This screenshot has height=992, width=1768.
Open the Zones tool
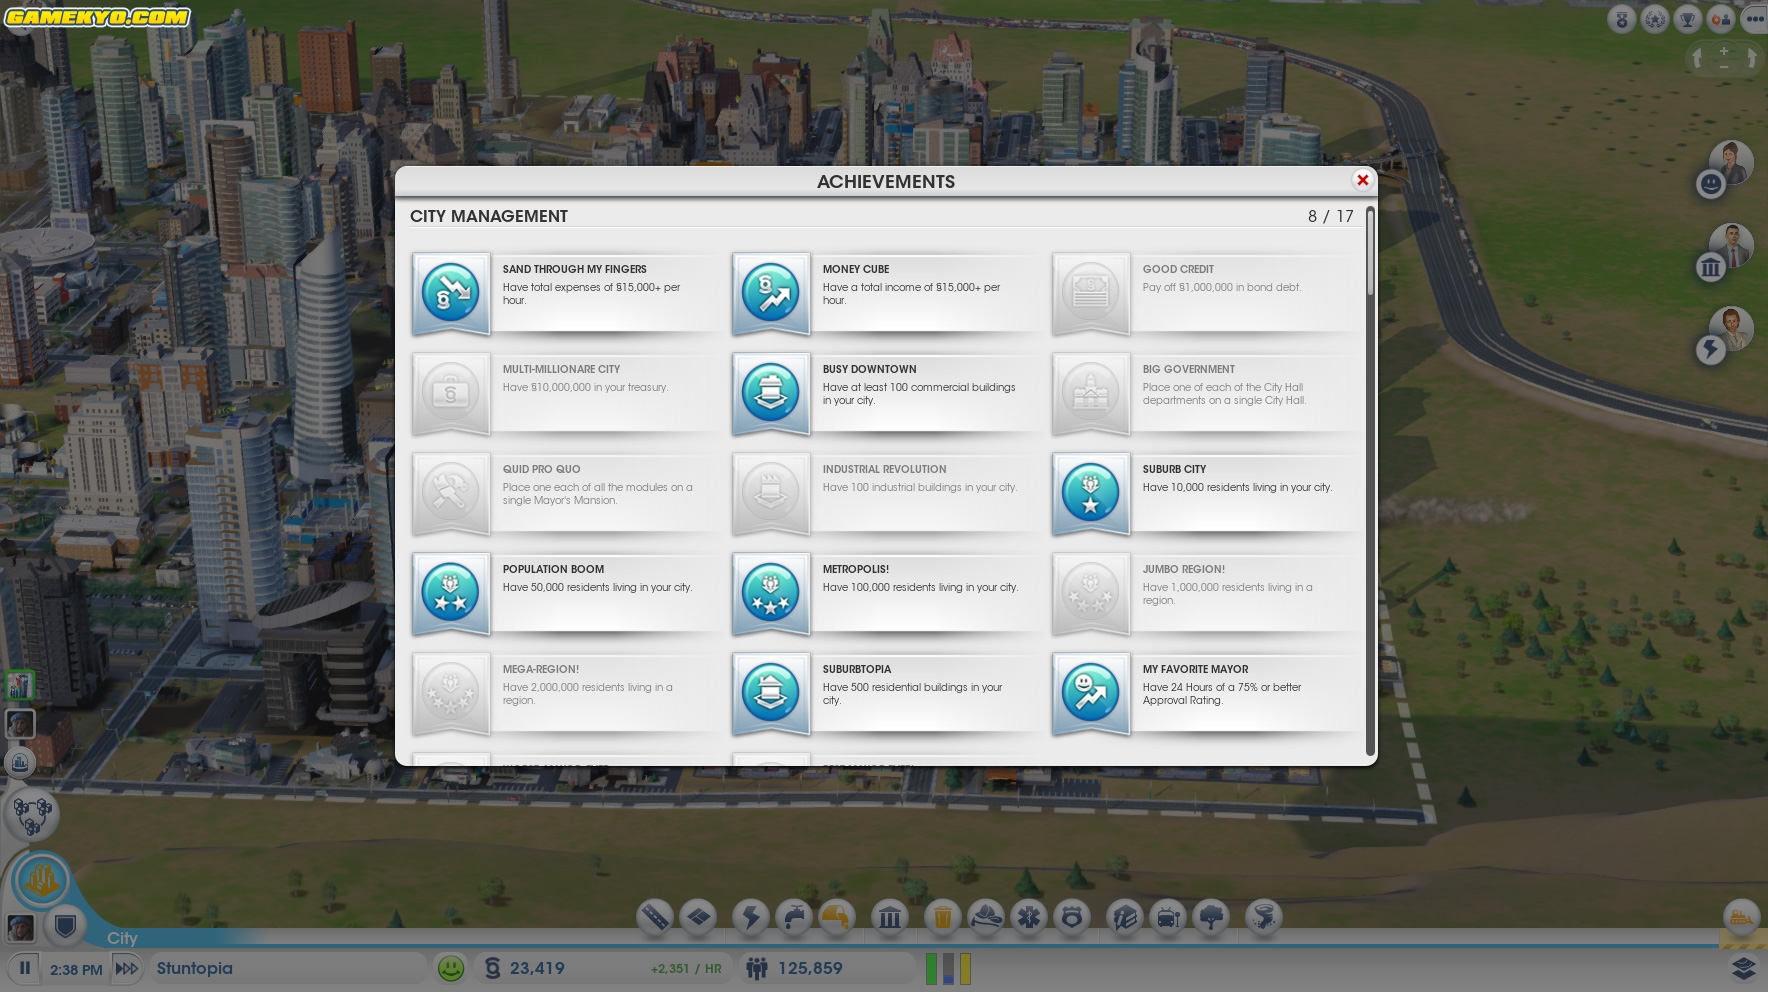(698, 916)
